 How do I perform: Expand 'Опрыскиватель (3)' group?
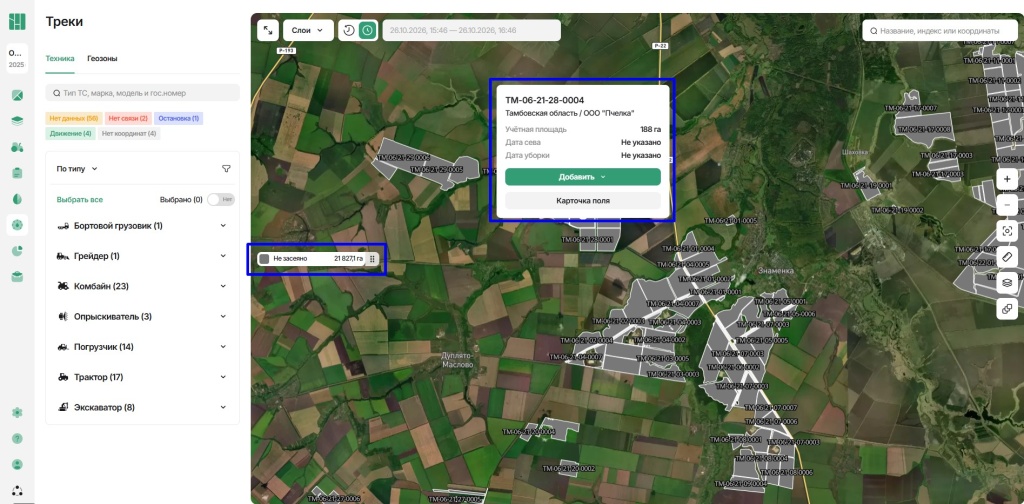142,317
